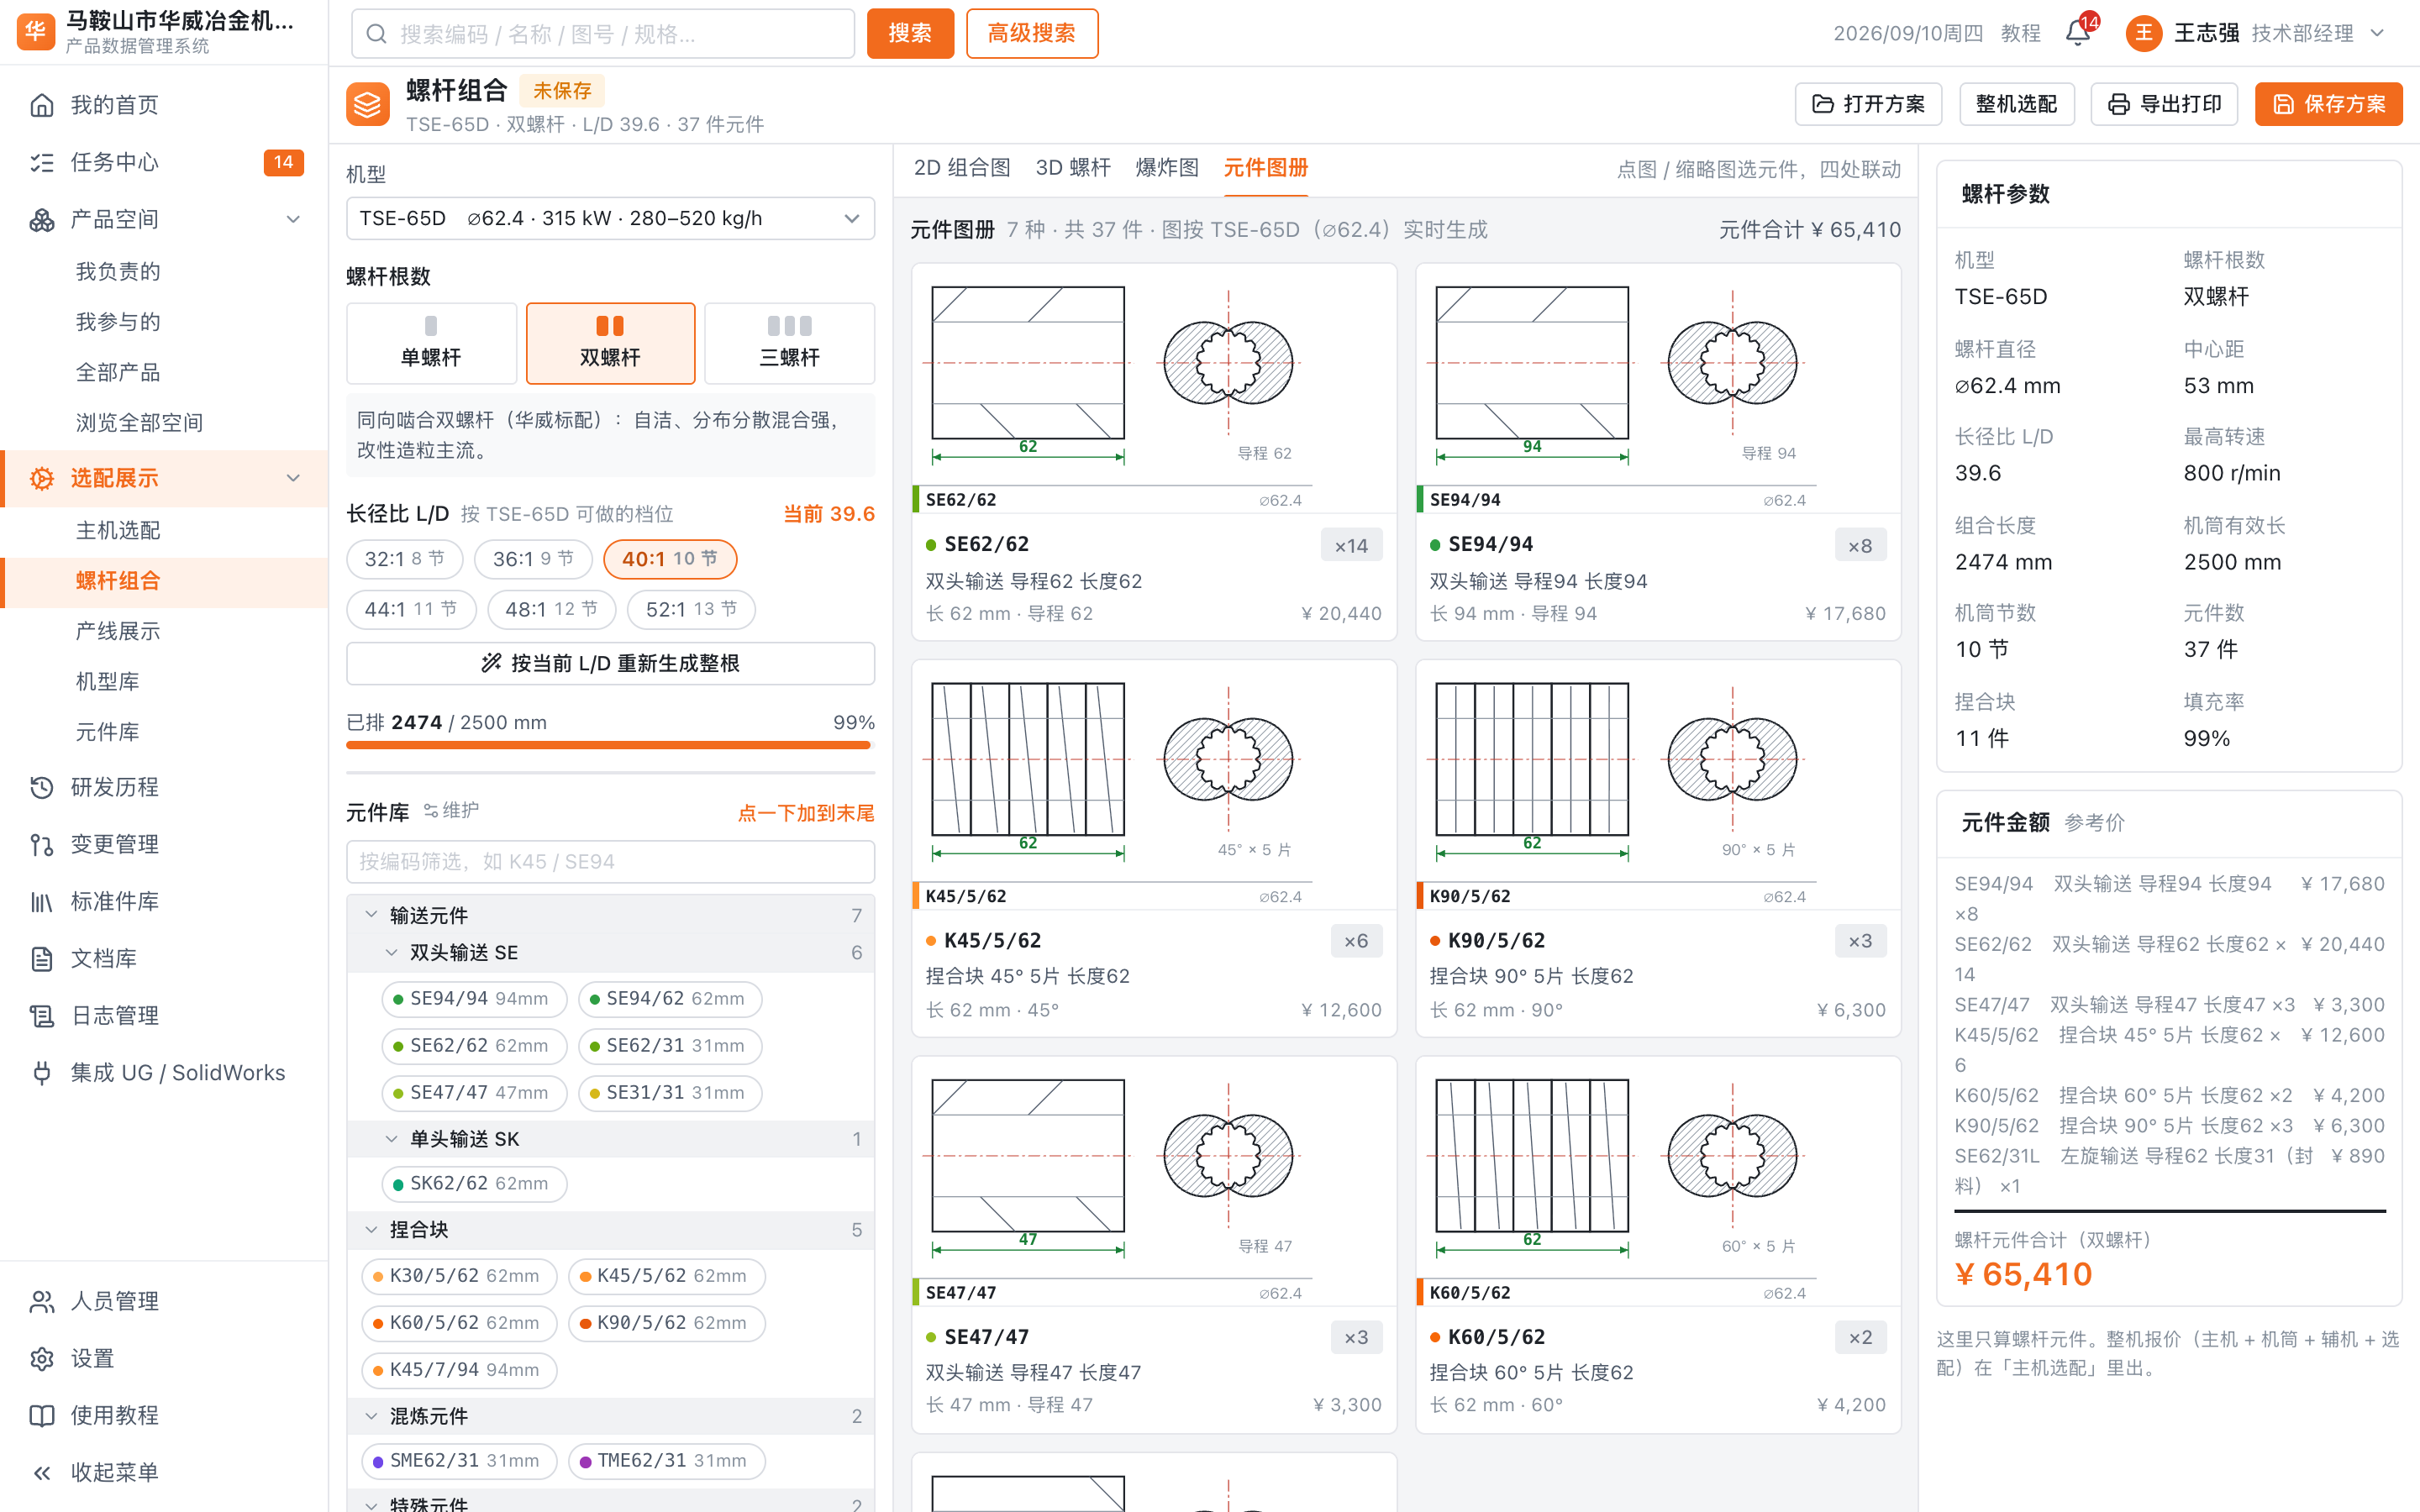Screen dimensions: 2420x1512
Task: Click the 设置 gear icon
Action: (41, 1358)
